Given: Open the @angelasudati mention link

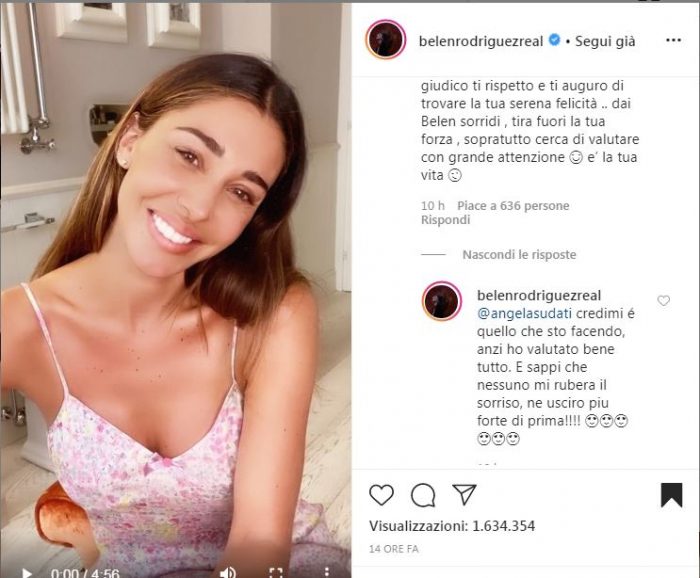Looking at the screenshot, I should click(524, 314).
